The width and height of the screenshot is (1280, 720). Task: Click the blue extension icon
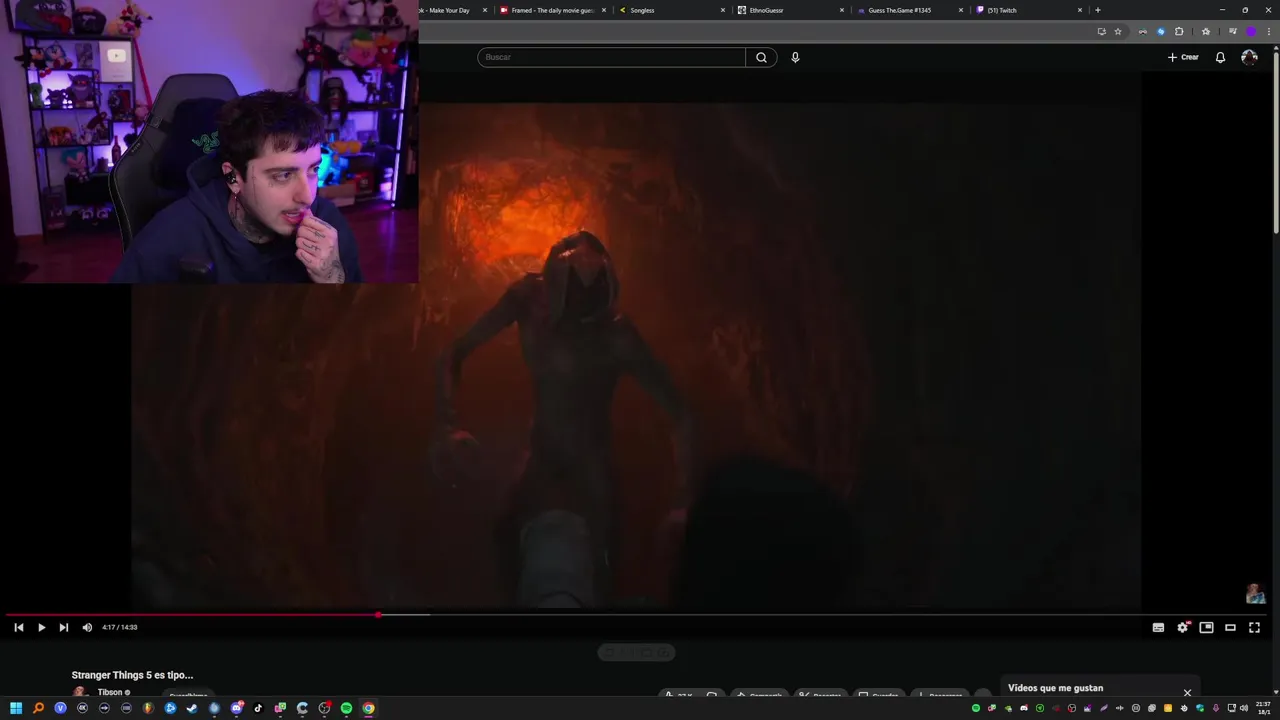click(x=1161, y=31)
